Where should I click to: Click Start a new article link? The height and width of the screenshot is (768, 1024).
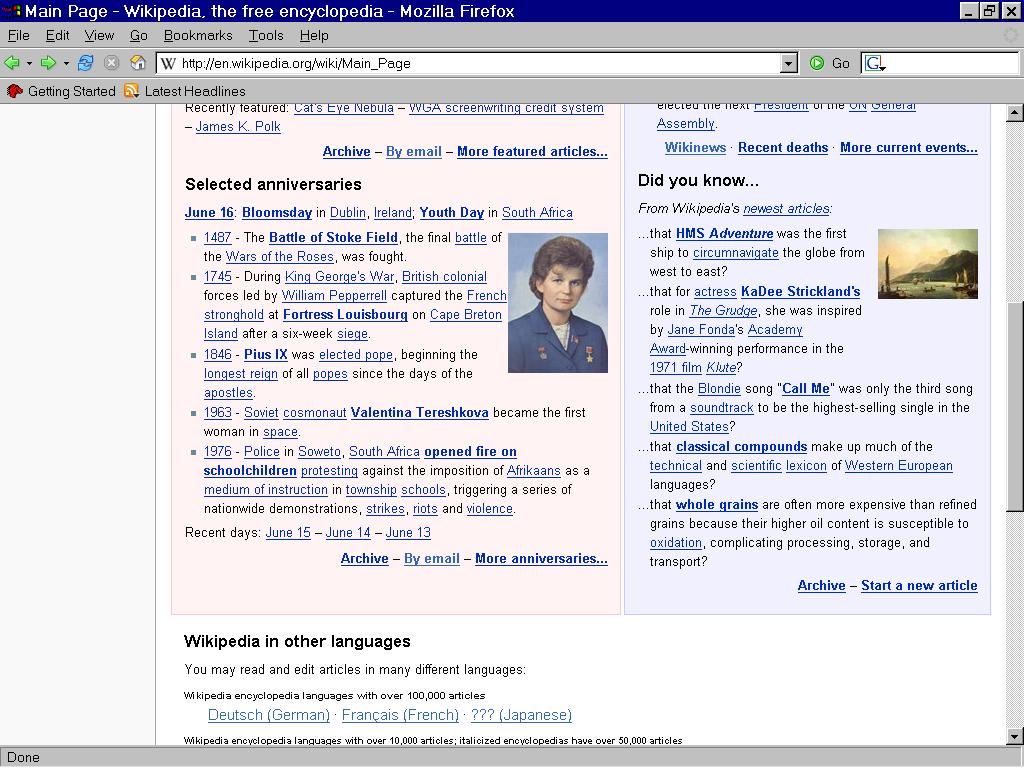pos(919,586)
